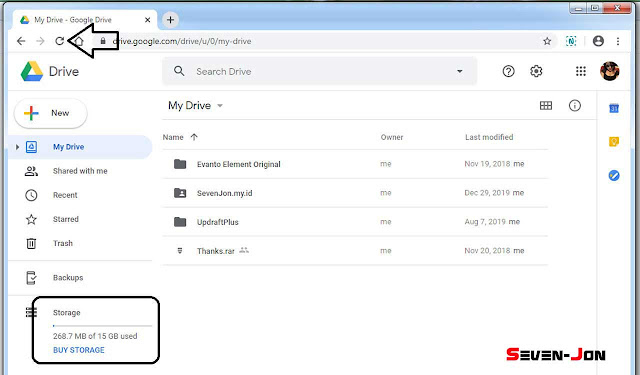Click the Thanks.rar archive file icon

tap(180, 251)
